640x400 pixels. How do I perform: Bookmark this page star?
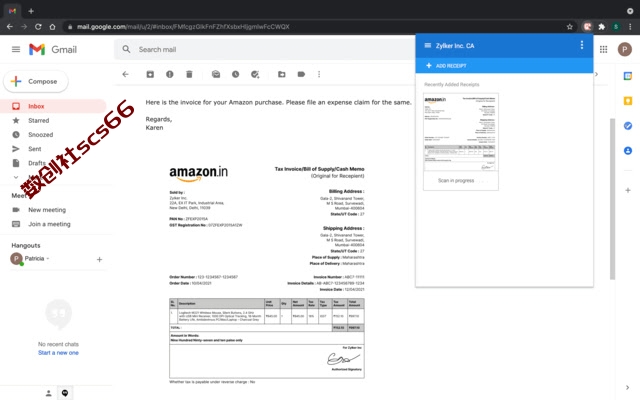point(570,27)
